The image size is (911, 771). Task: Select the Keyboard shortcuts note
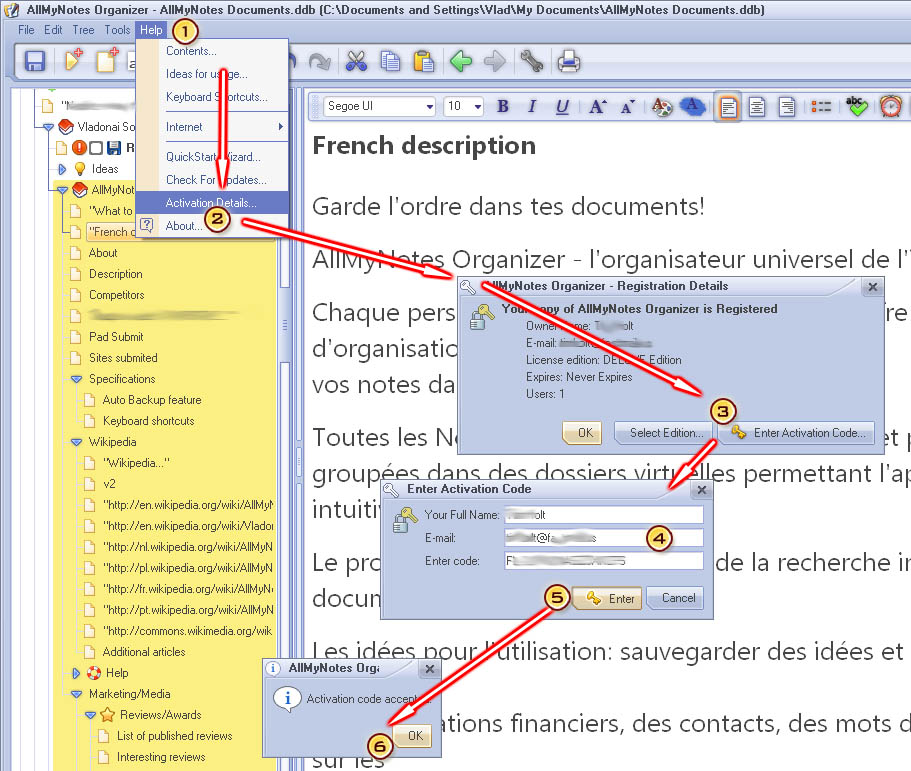click(148, 421)
